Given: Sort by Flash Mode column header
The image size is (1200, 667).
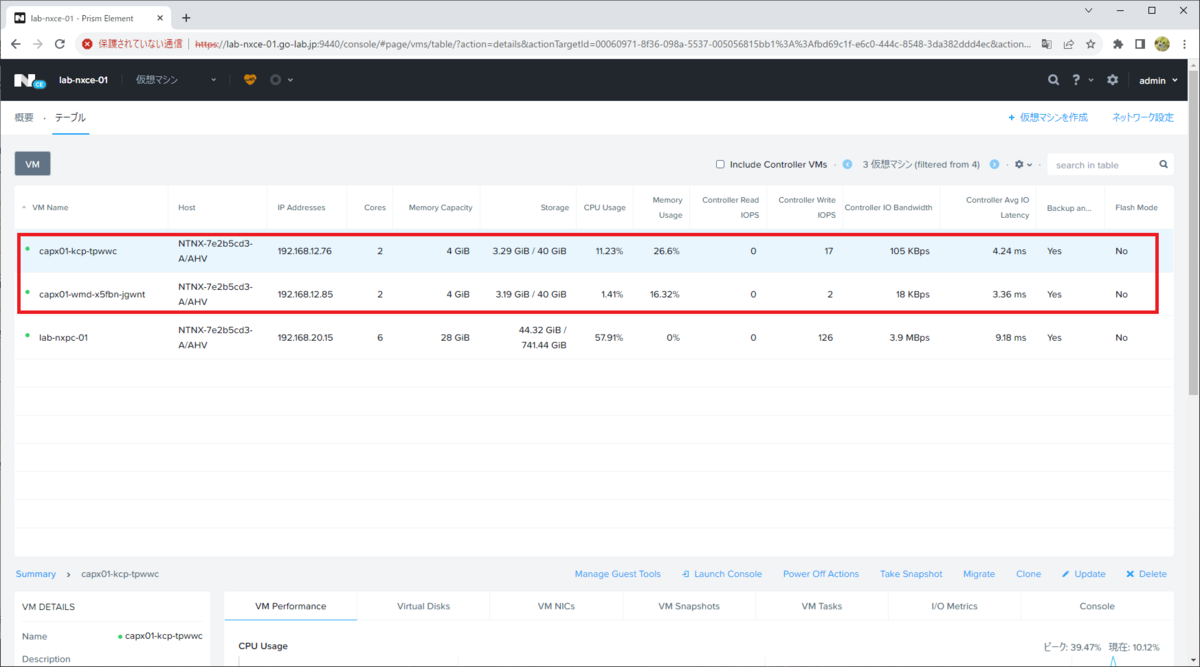Looking at the screenshot, I should pyautogui.click(x=1136, y=208).
